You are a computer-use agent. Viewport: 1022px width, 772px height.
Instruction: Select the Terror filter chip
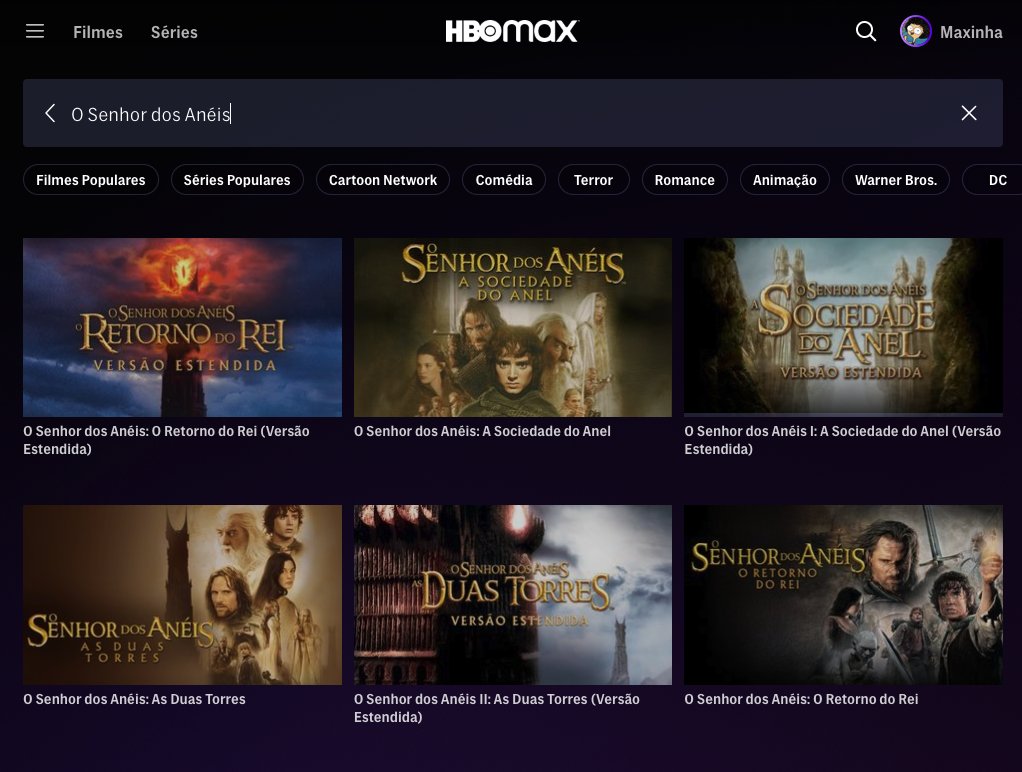click(x=593, y=180)
